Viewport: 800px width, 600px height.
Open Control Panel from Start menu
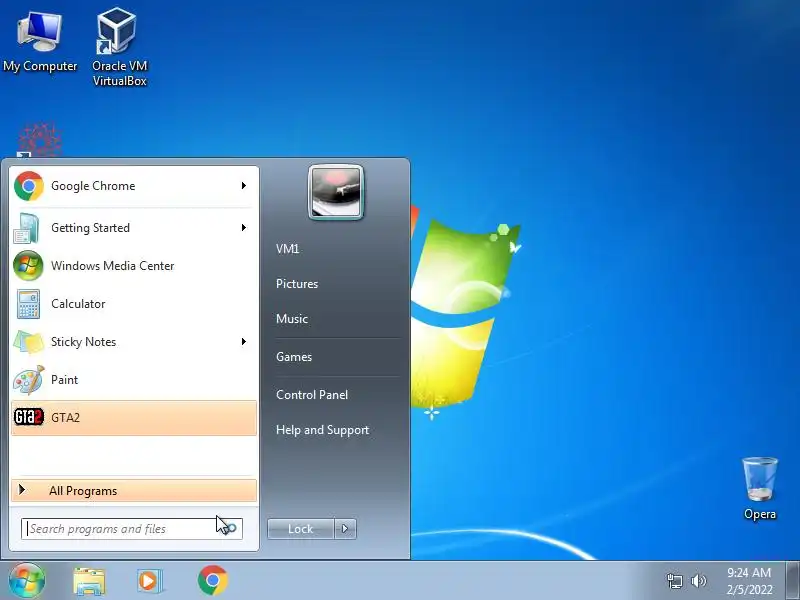click(x=312, y=395)
